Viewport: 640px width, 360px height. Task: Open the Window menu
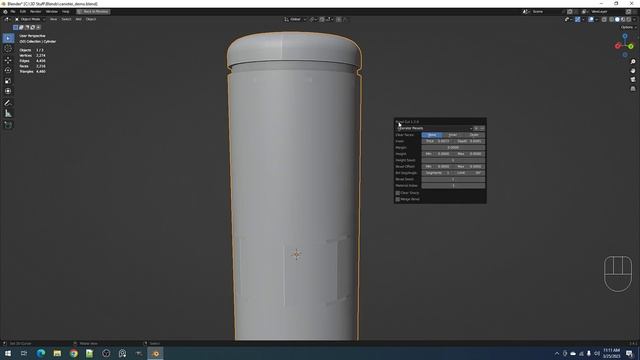click(x=52, y=11)
